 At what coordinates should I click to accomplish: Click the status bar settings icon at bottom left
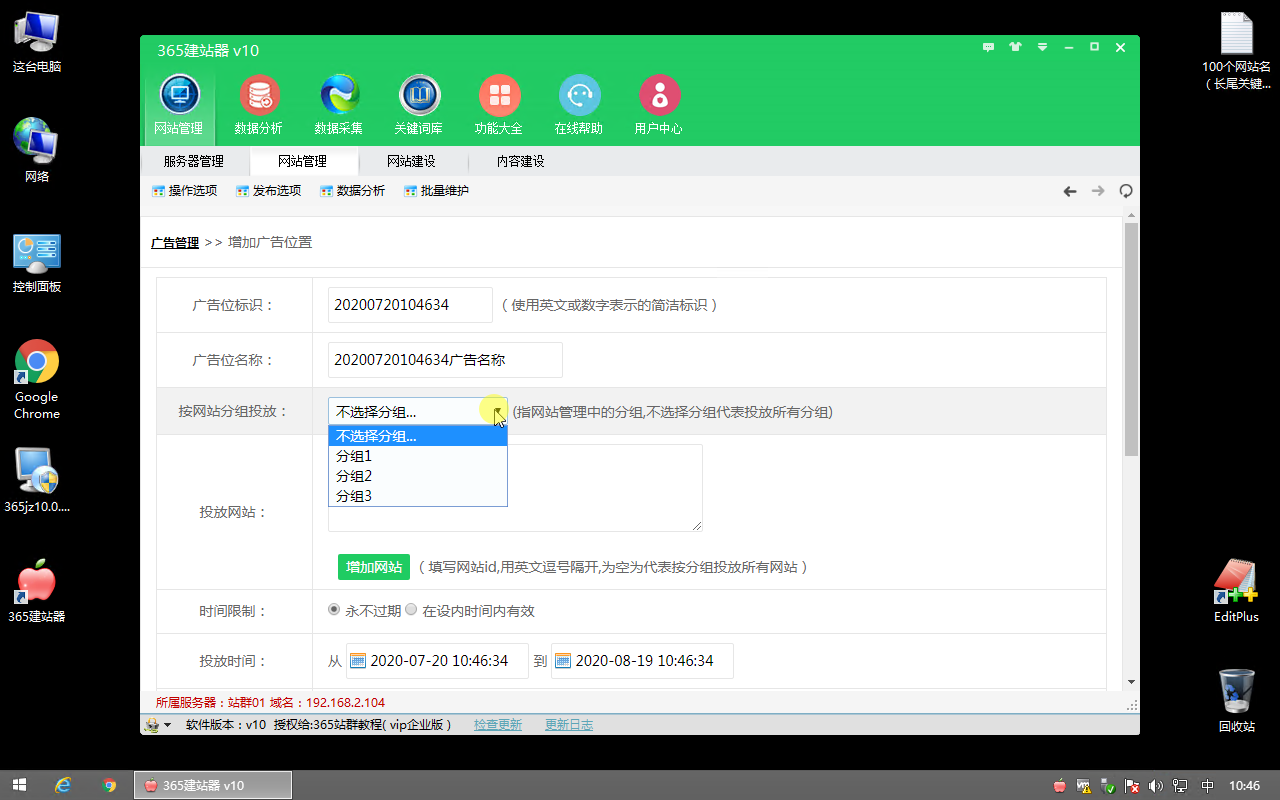tap(152, 725)
